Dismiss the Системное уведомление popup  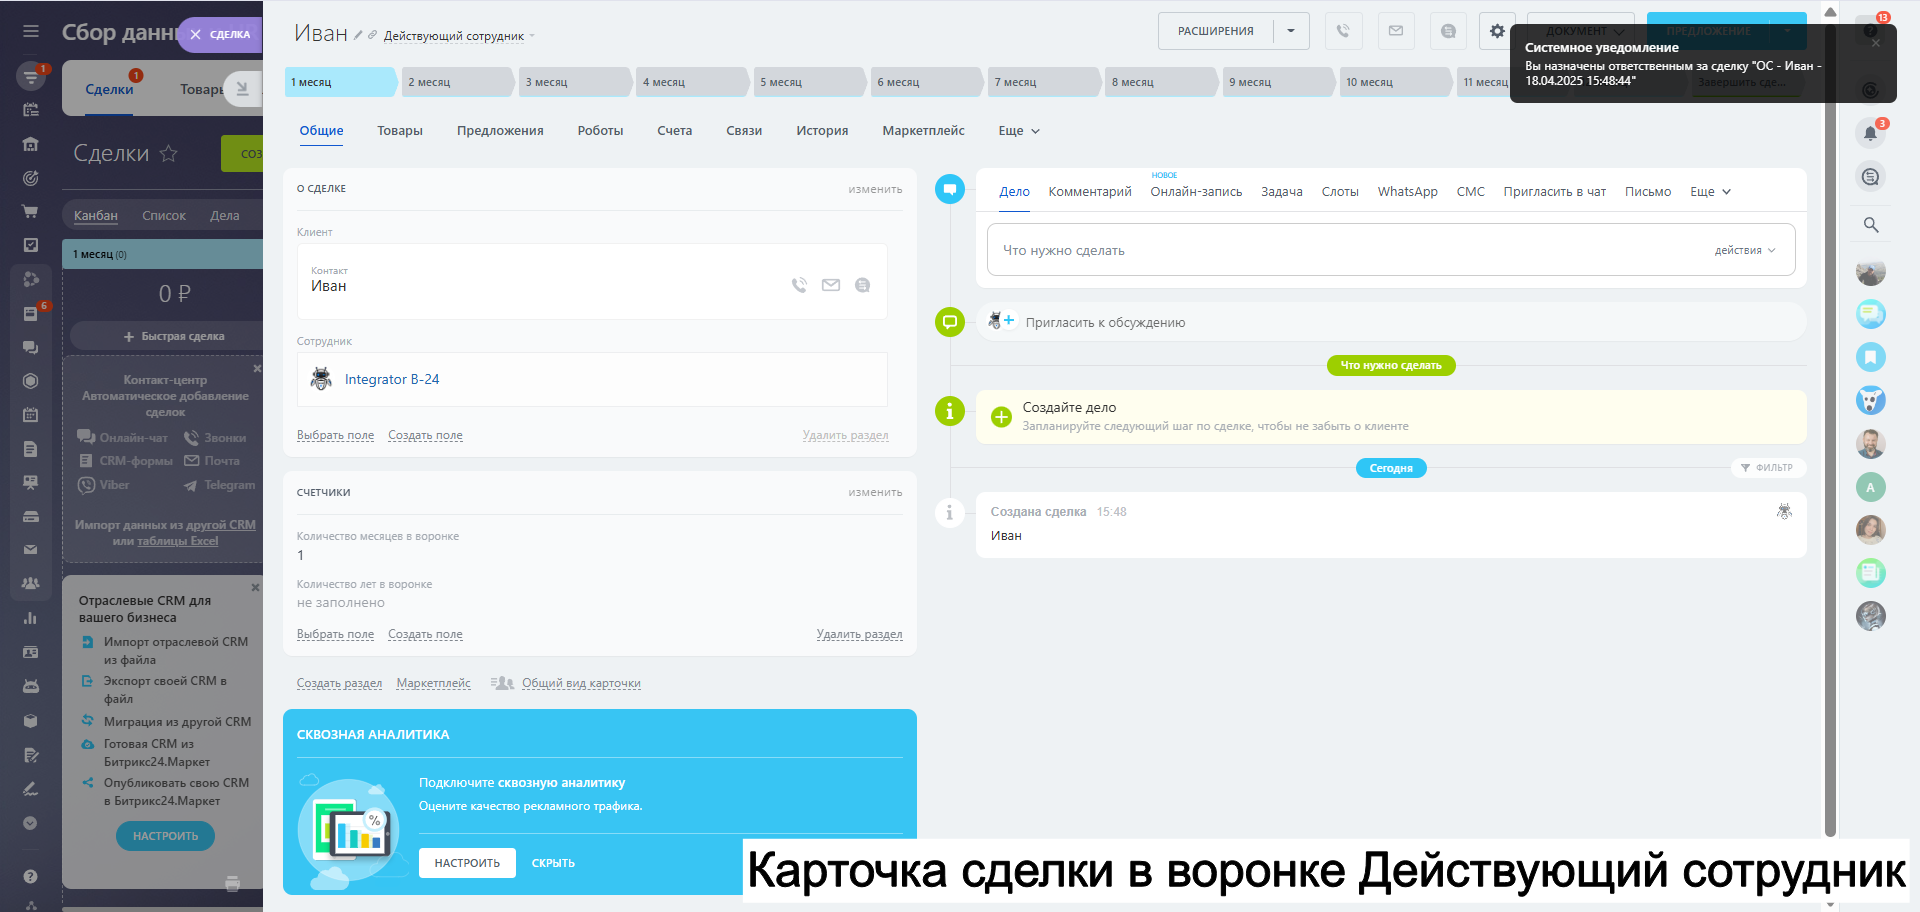[1876, 43]
